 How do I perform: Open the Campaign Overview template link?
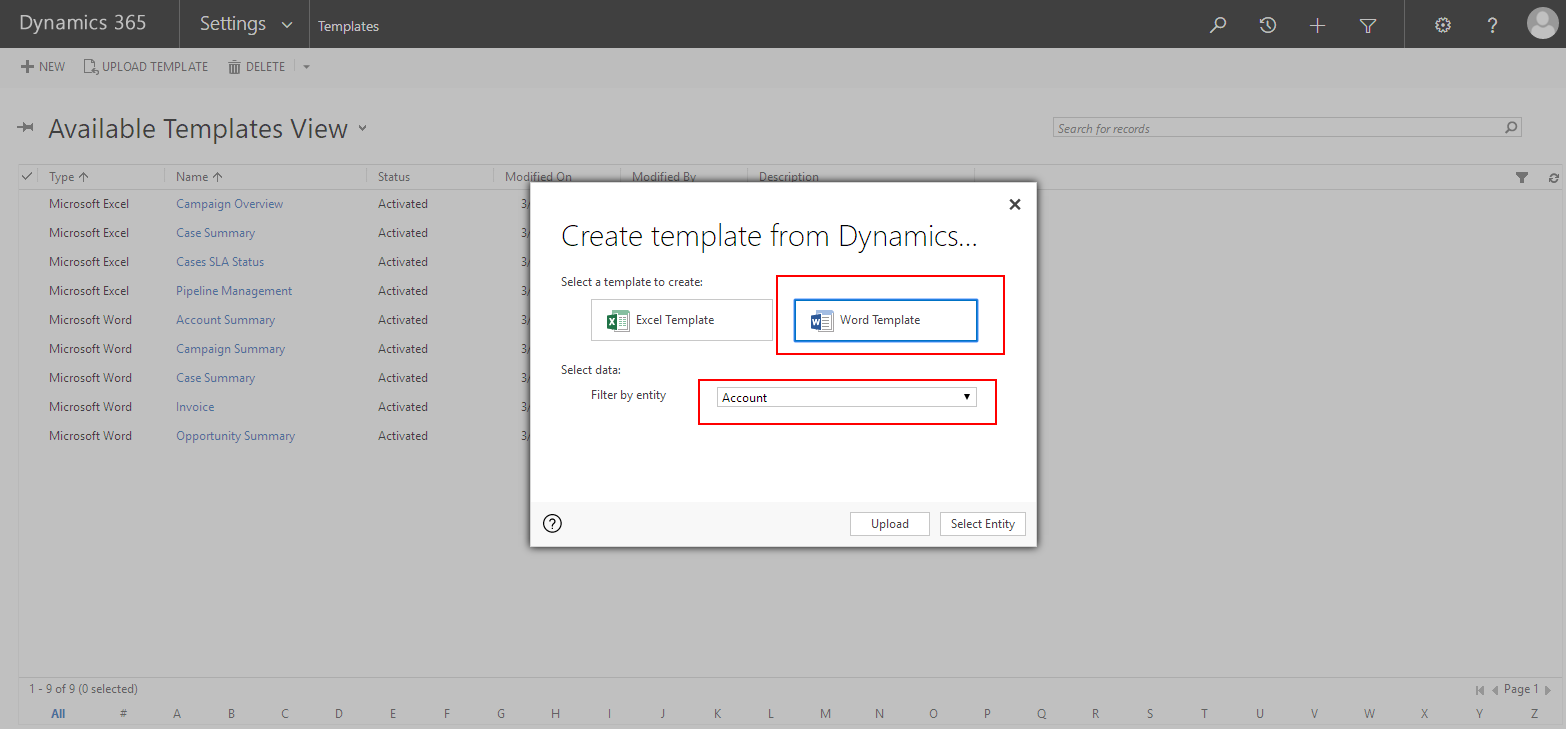229,204
